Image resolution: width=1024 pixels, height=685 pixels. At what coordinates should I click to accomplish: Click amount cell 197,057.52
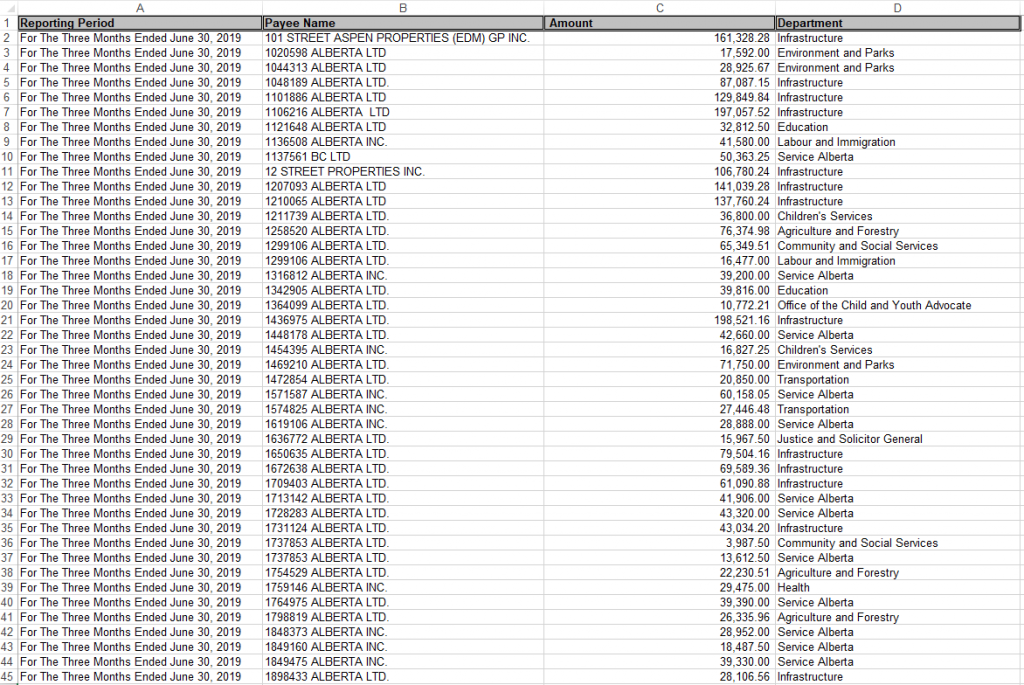pos(660,112)
